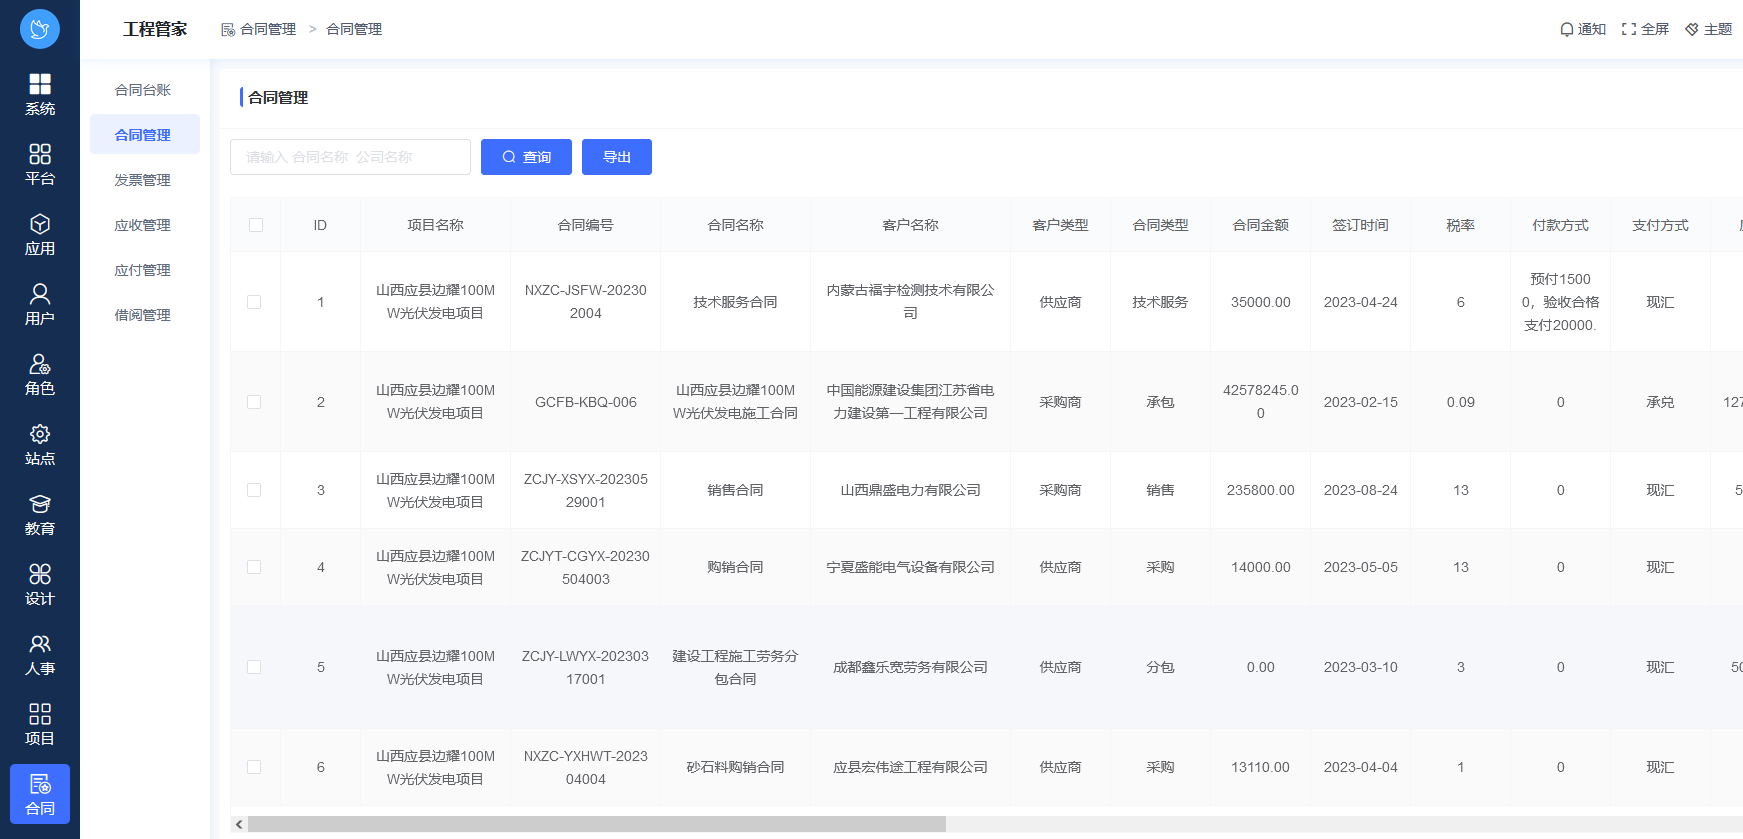The width and height of the screenshot is (1743, 839).
Task: Focus the 合同名称 search input field
Action: pyautogui.click(x=350, y=157)
